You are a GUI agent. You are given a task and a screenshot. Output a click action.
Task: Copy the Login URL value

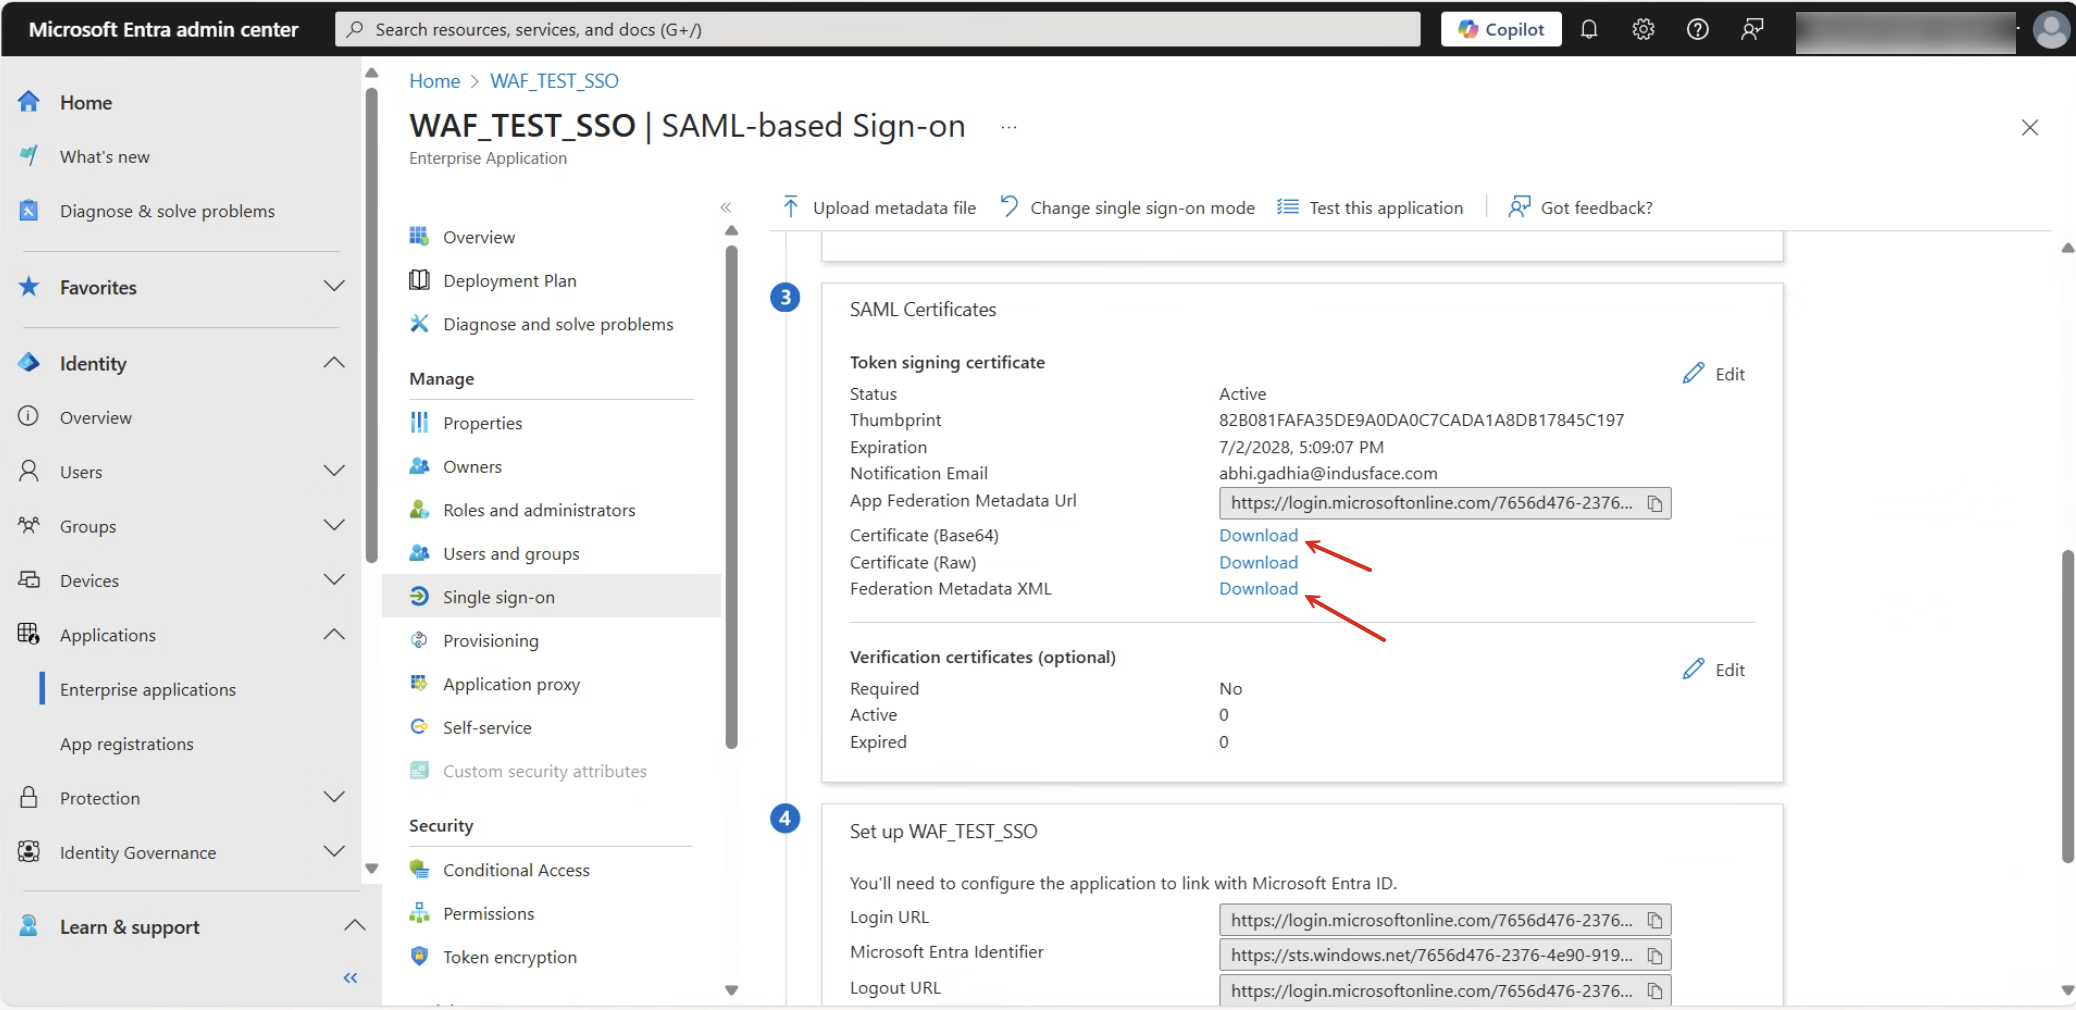coord(1655,920)
